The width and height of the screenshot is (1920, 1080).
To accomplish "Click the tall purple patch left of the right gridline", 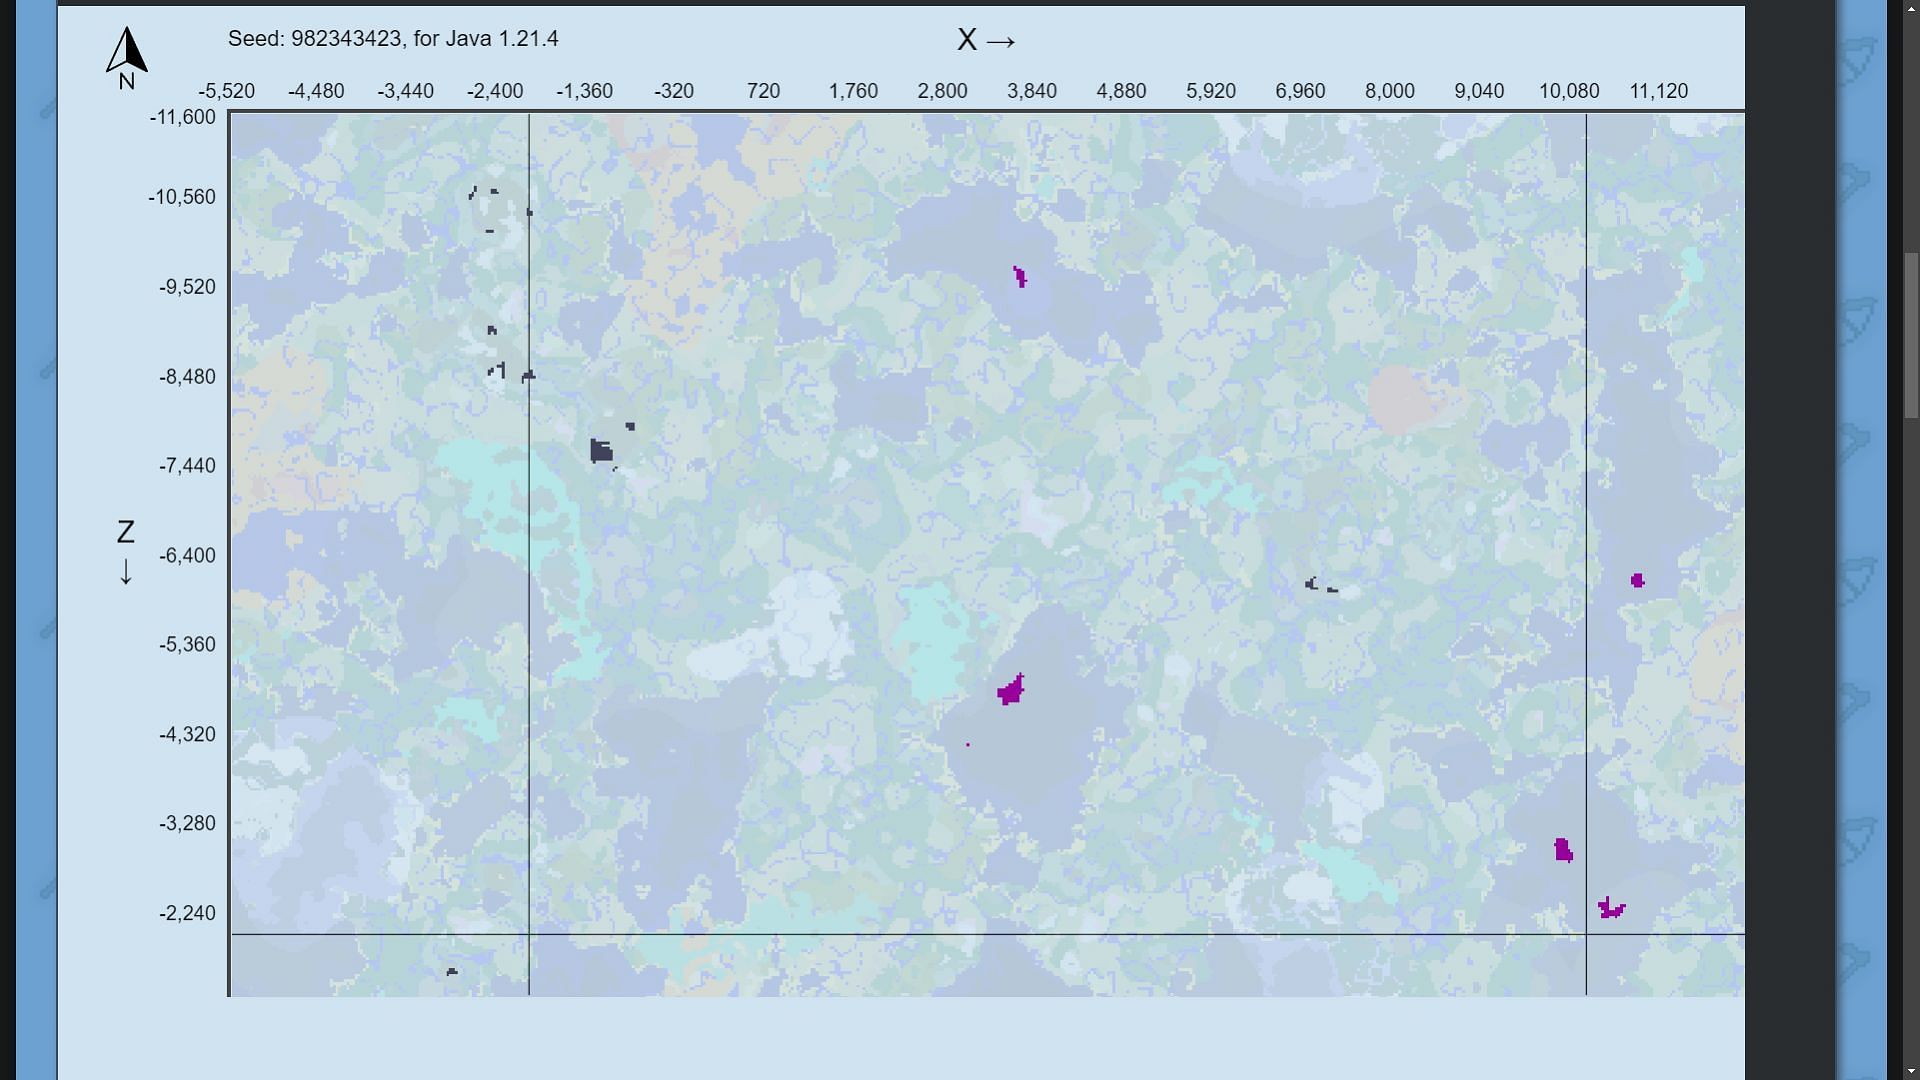I will coord(1563,850).
